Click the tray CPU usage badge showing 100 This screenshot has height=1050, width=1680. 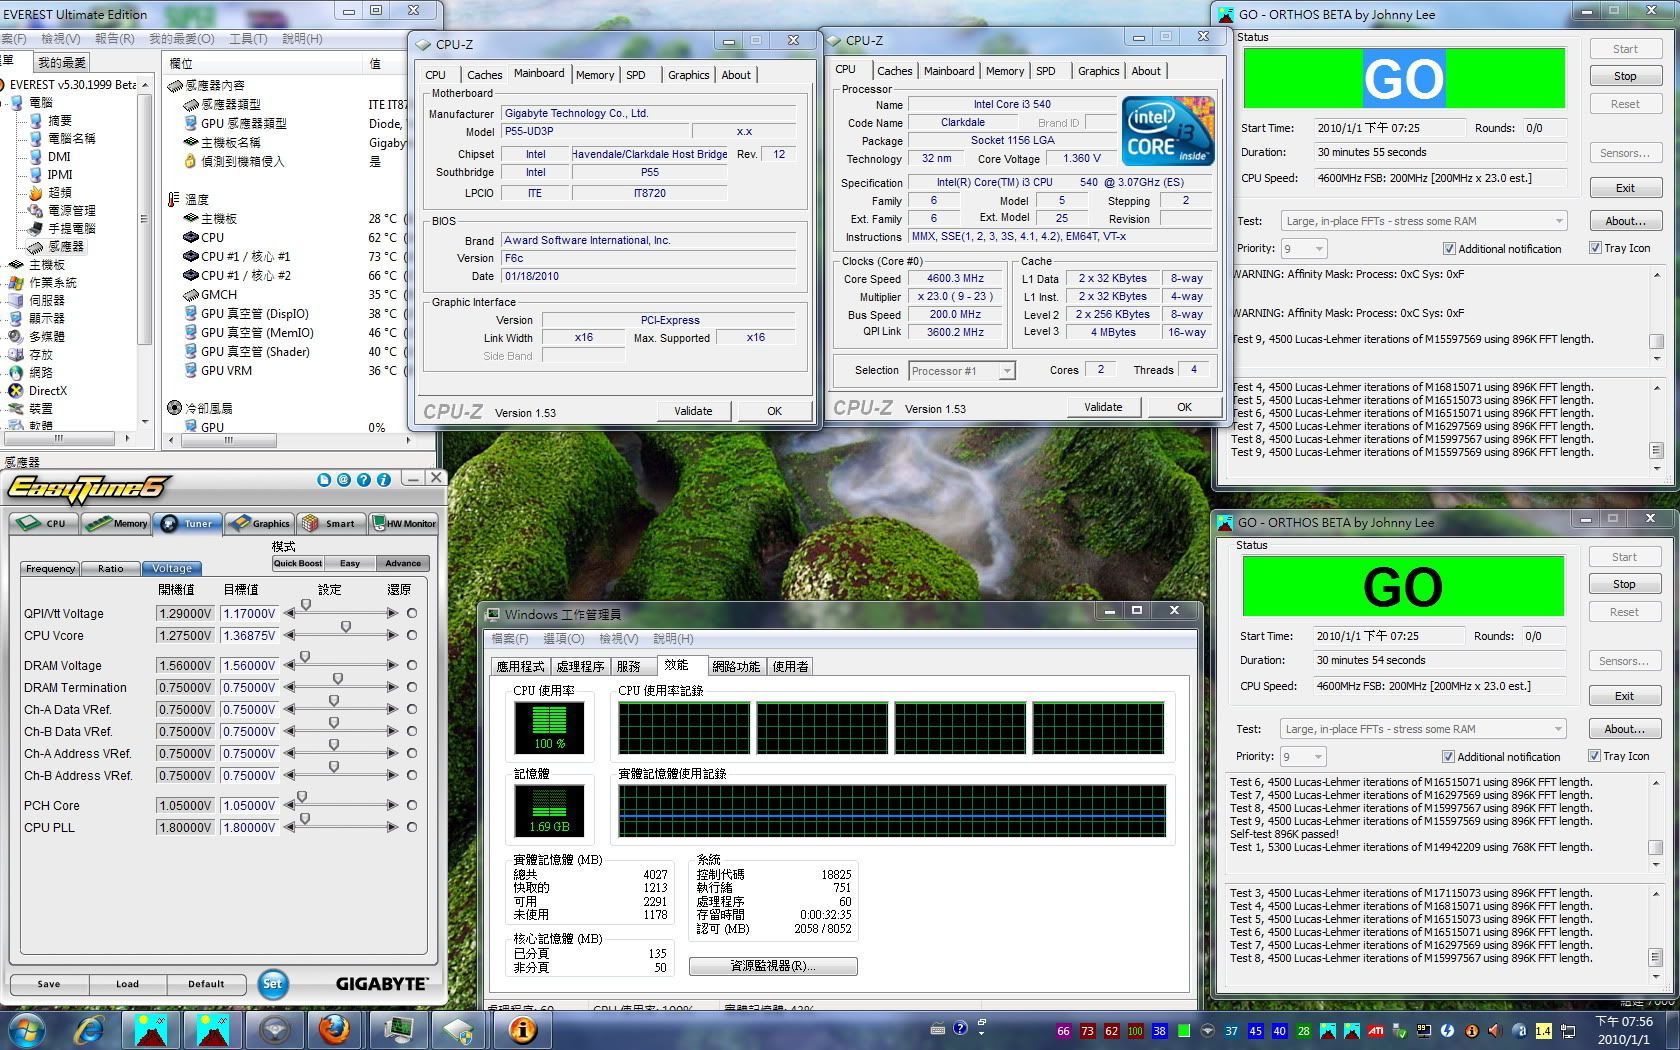pyautogui.click(x=1135, y=1031)
